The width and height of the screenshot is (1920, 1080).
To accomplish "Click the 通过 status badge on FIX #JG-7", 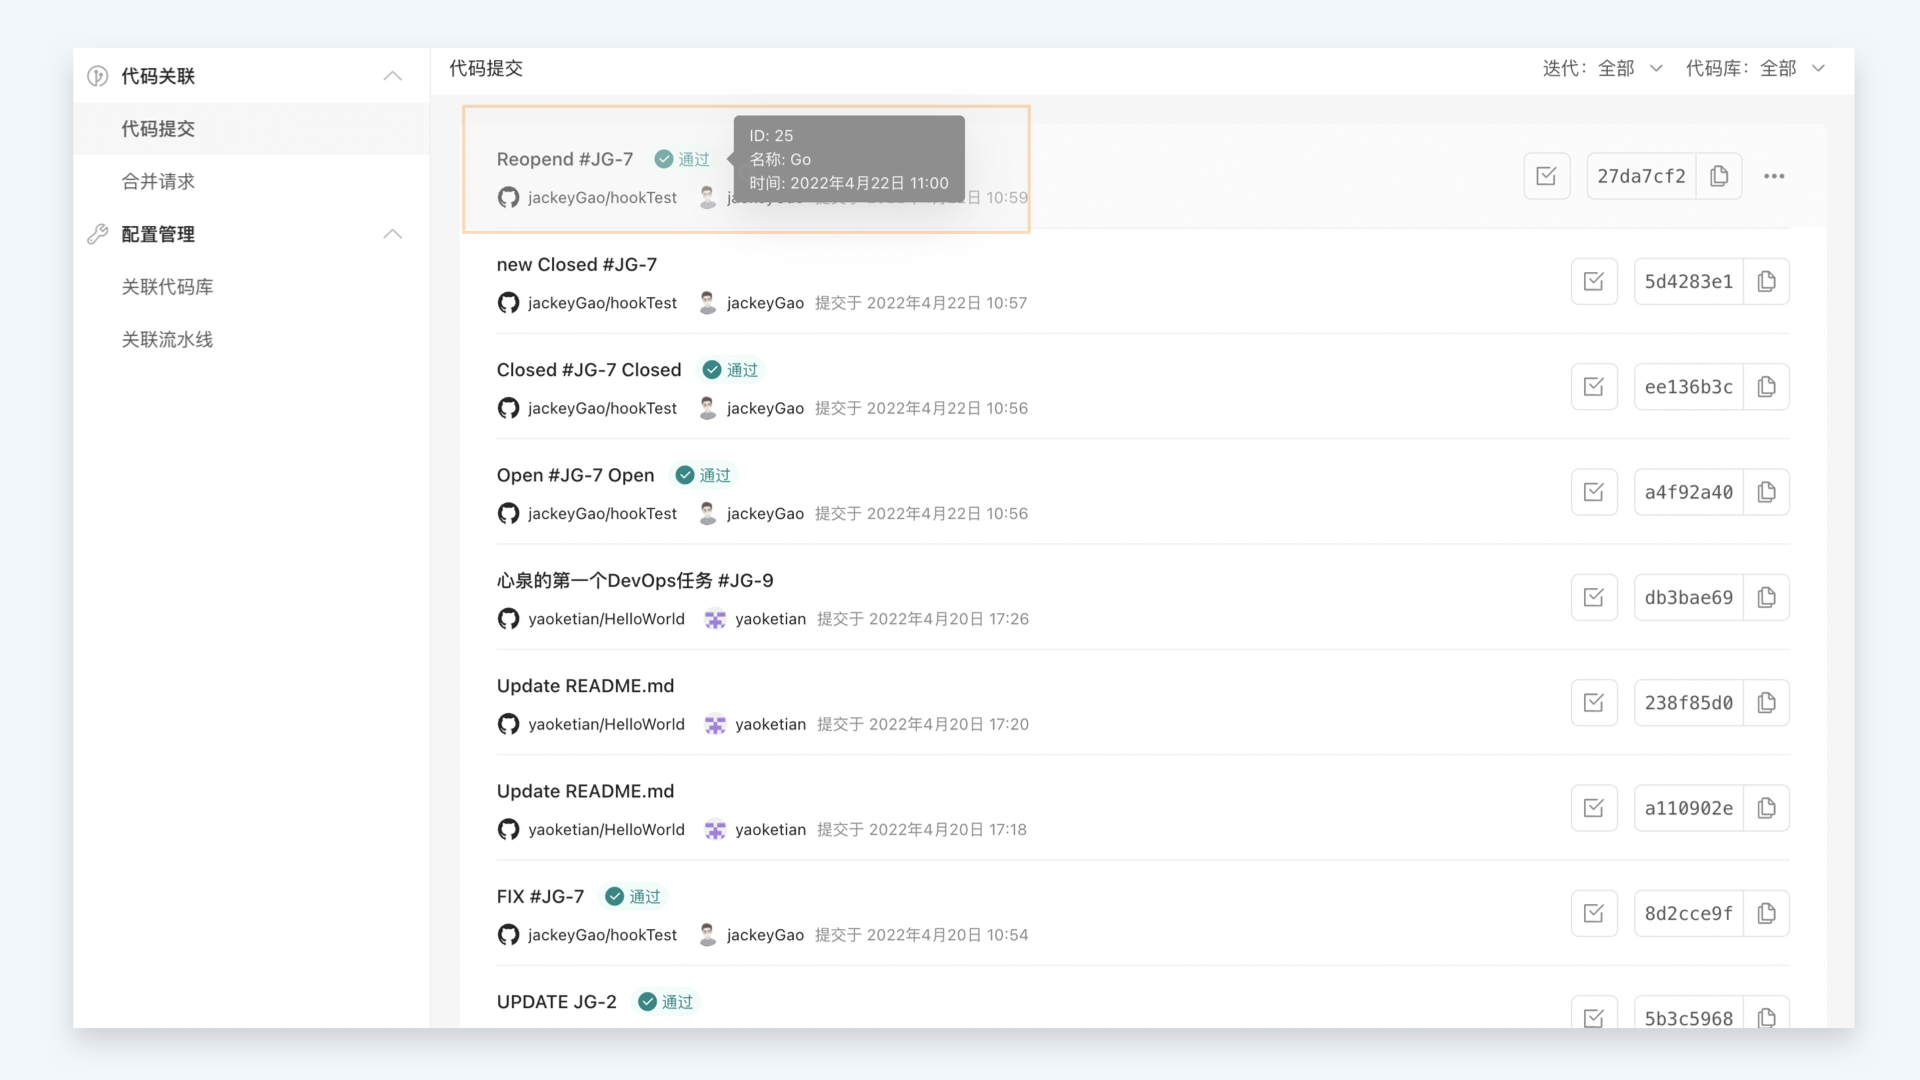I will pyautogui.click(x=634, y=897).
